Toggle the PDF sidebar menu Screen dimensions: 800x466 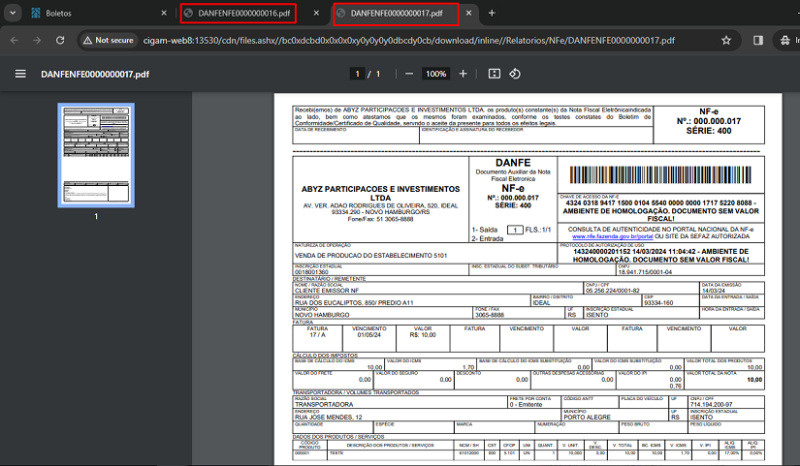click(x=20, y=74)
